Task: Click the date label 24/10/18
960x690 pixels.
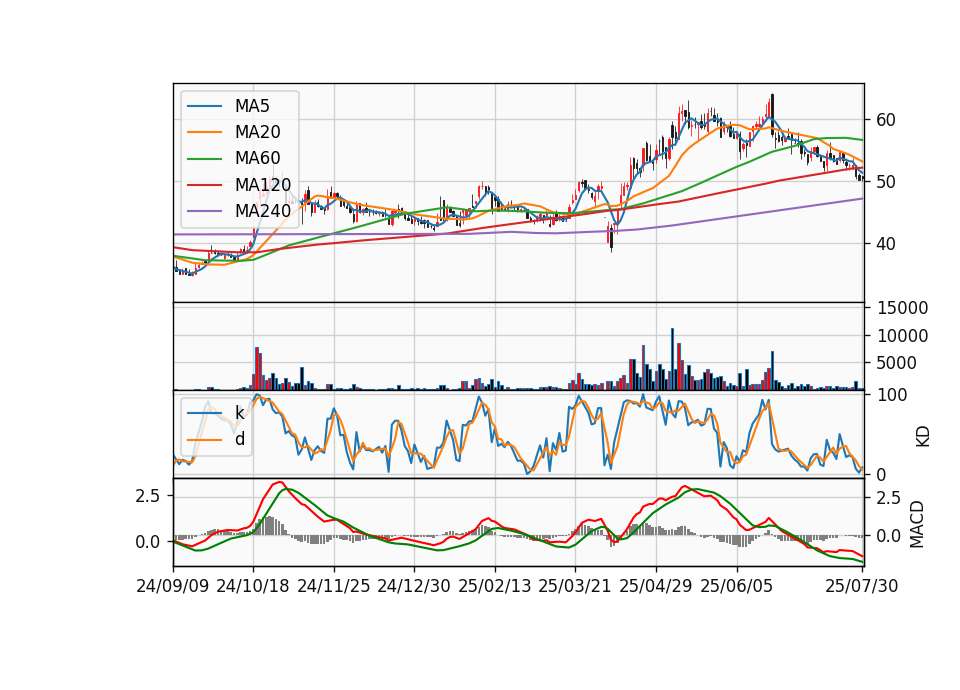Action: tap(253, 586)
